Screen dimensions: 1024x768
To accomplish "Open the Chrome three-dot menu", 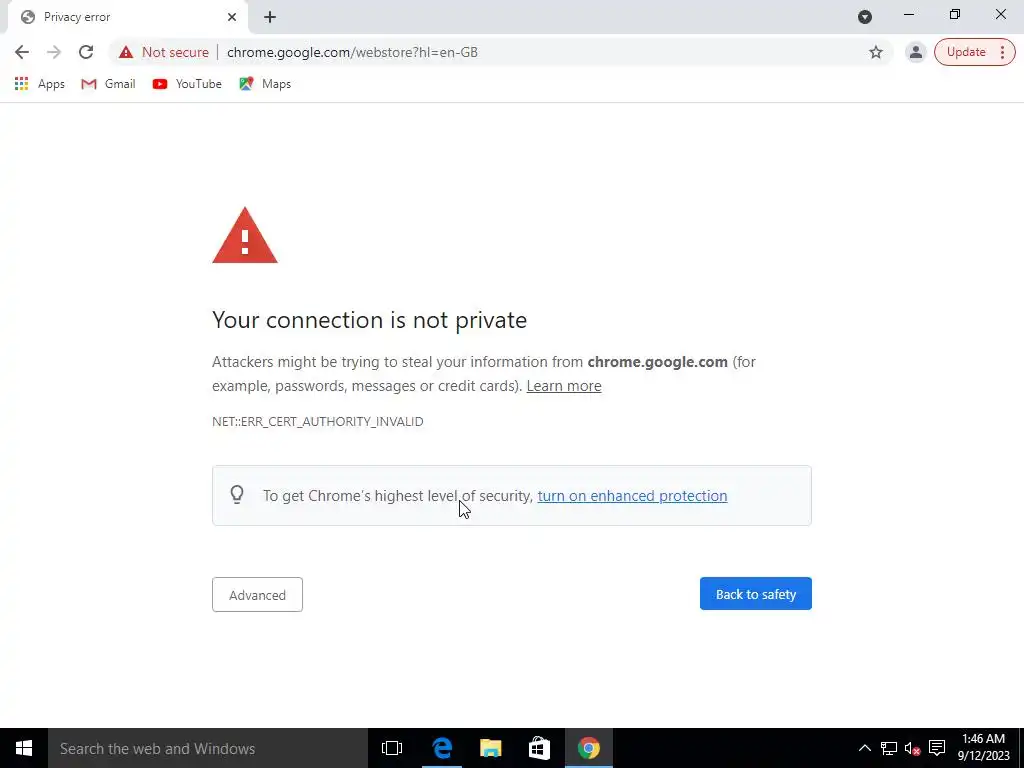I will (1002, 52).
